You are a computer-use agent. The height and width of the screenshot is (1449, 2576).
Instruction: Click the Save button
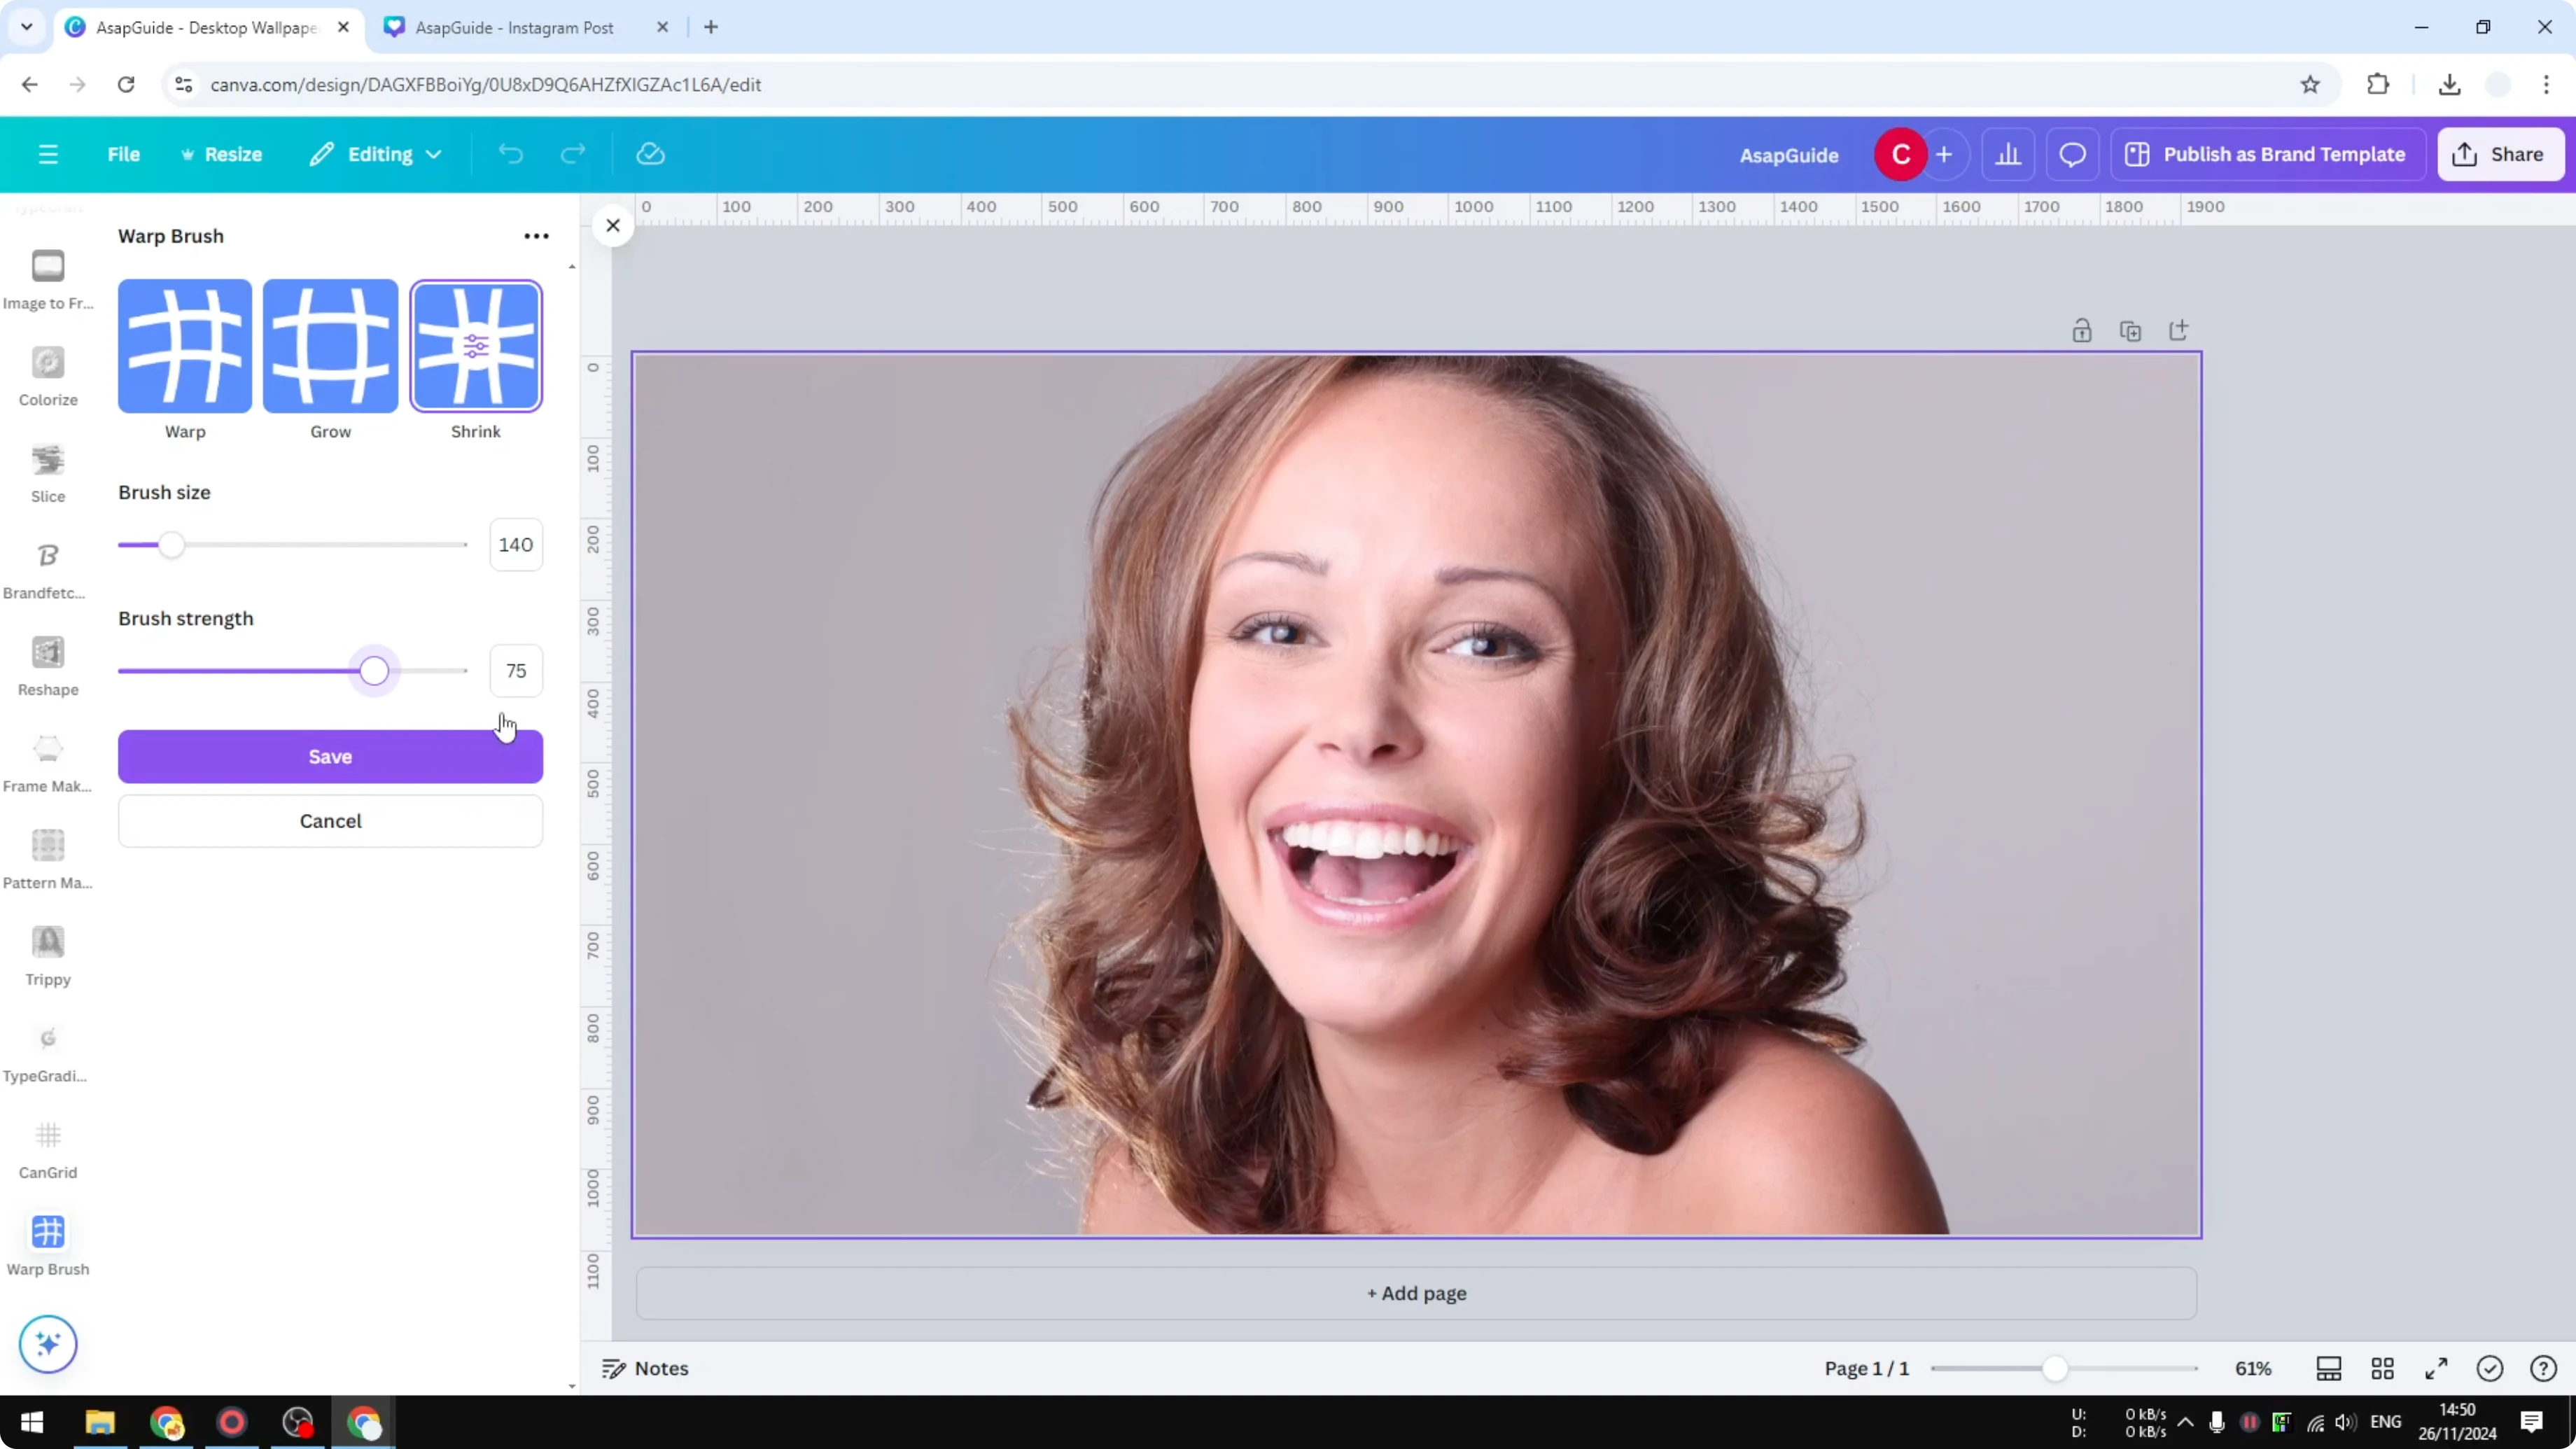click(330, 757)
